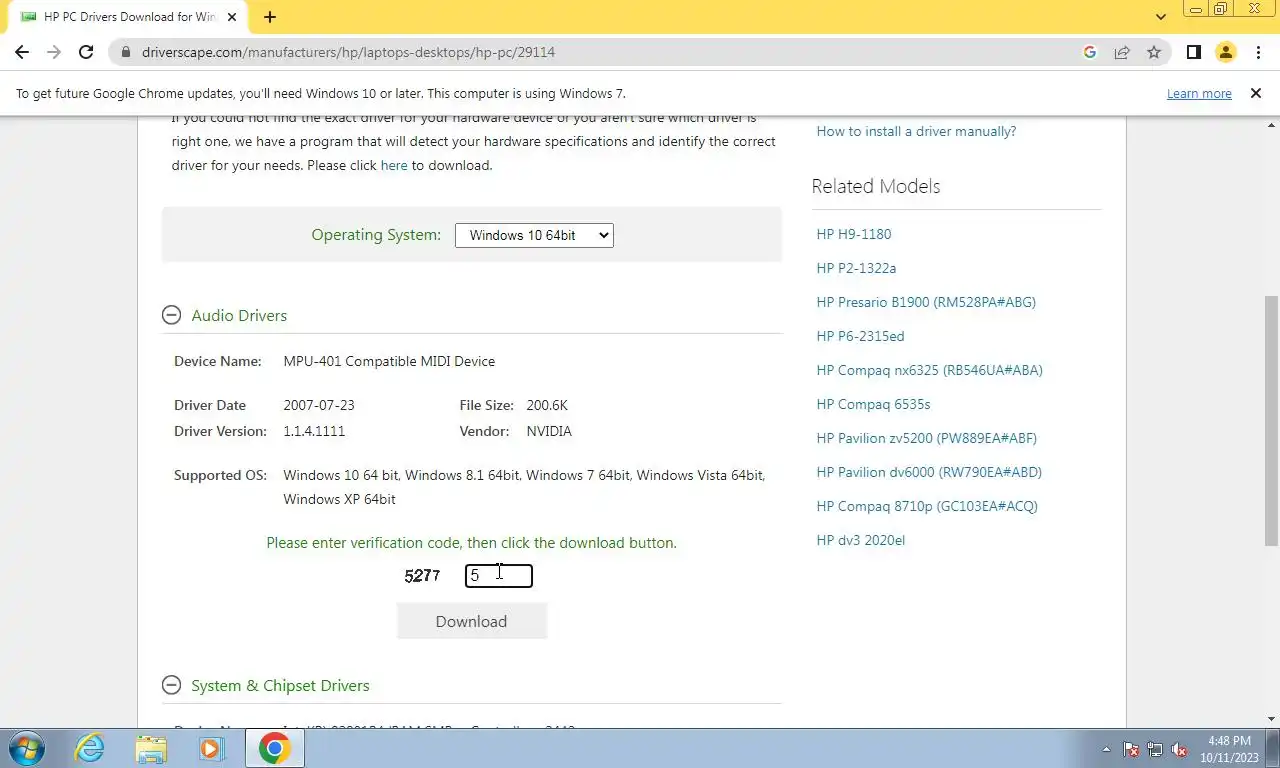Screen dimensions: 1280x768
Task: Open the HP H9-1180 model link
Action: (854, 234)
